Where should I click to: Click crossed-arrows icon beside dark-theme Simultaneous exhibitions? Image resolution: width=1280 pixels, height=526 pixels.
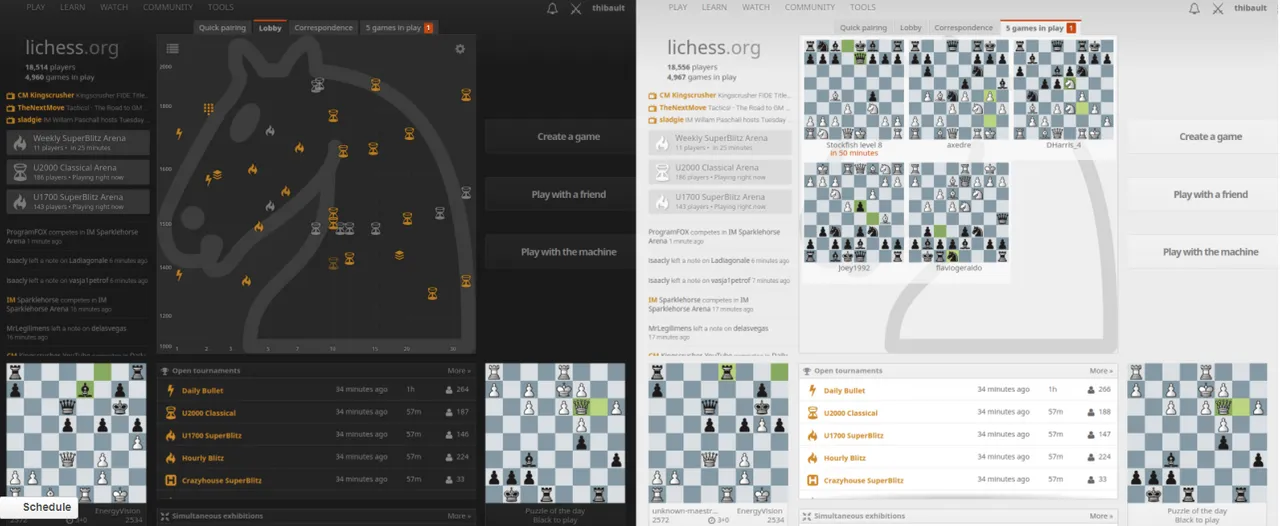(x=165, y=516)
